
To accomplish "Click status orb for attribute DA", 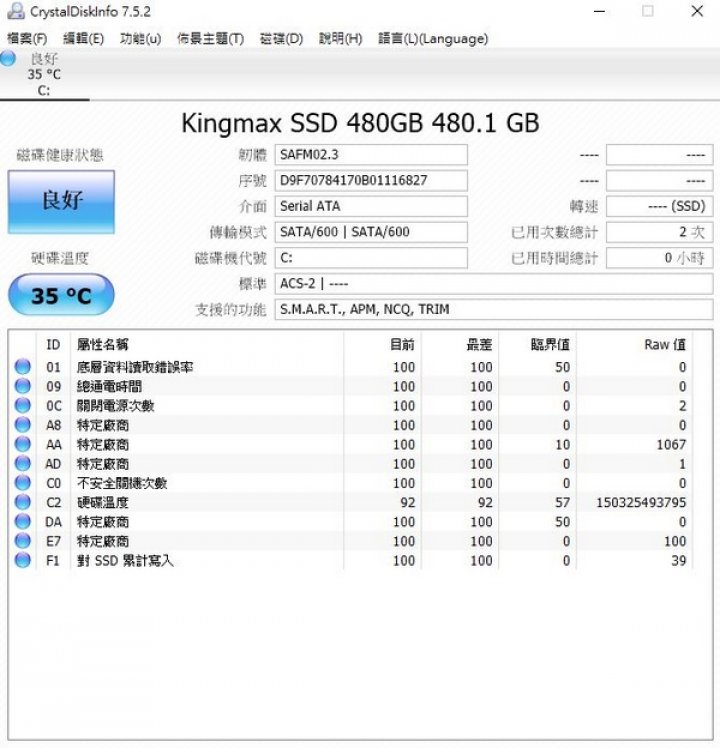I will pos(22,521).
